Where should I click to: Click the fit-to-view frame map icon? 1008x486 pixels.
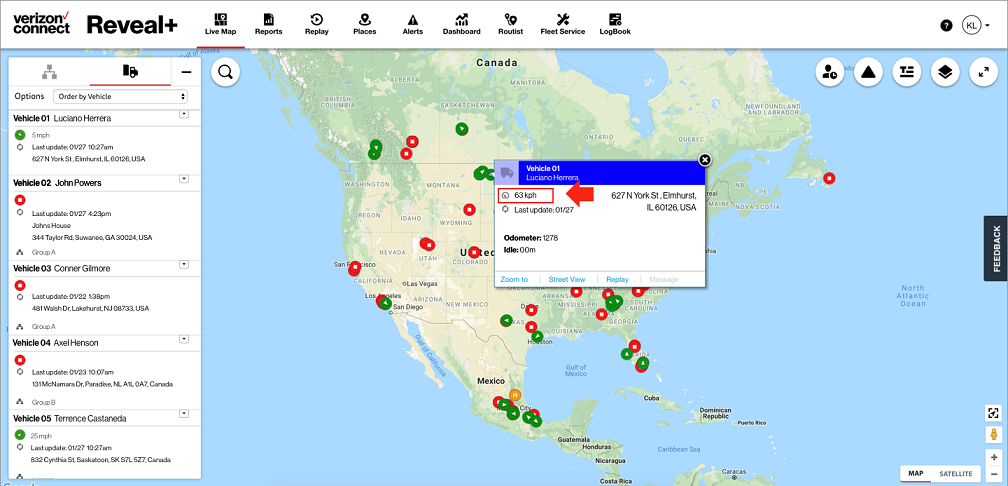coord(994,413)
